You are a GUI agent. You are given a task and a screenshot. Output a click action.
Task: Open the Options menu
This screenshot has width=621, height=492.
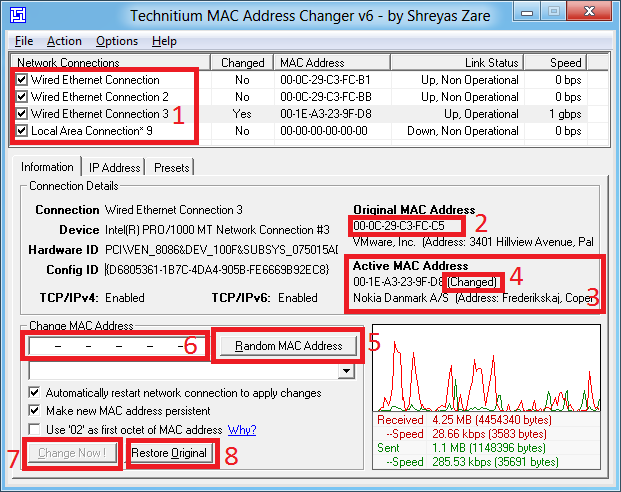117,41
